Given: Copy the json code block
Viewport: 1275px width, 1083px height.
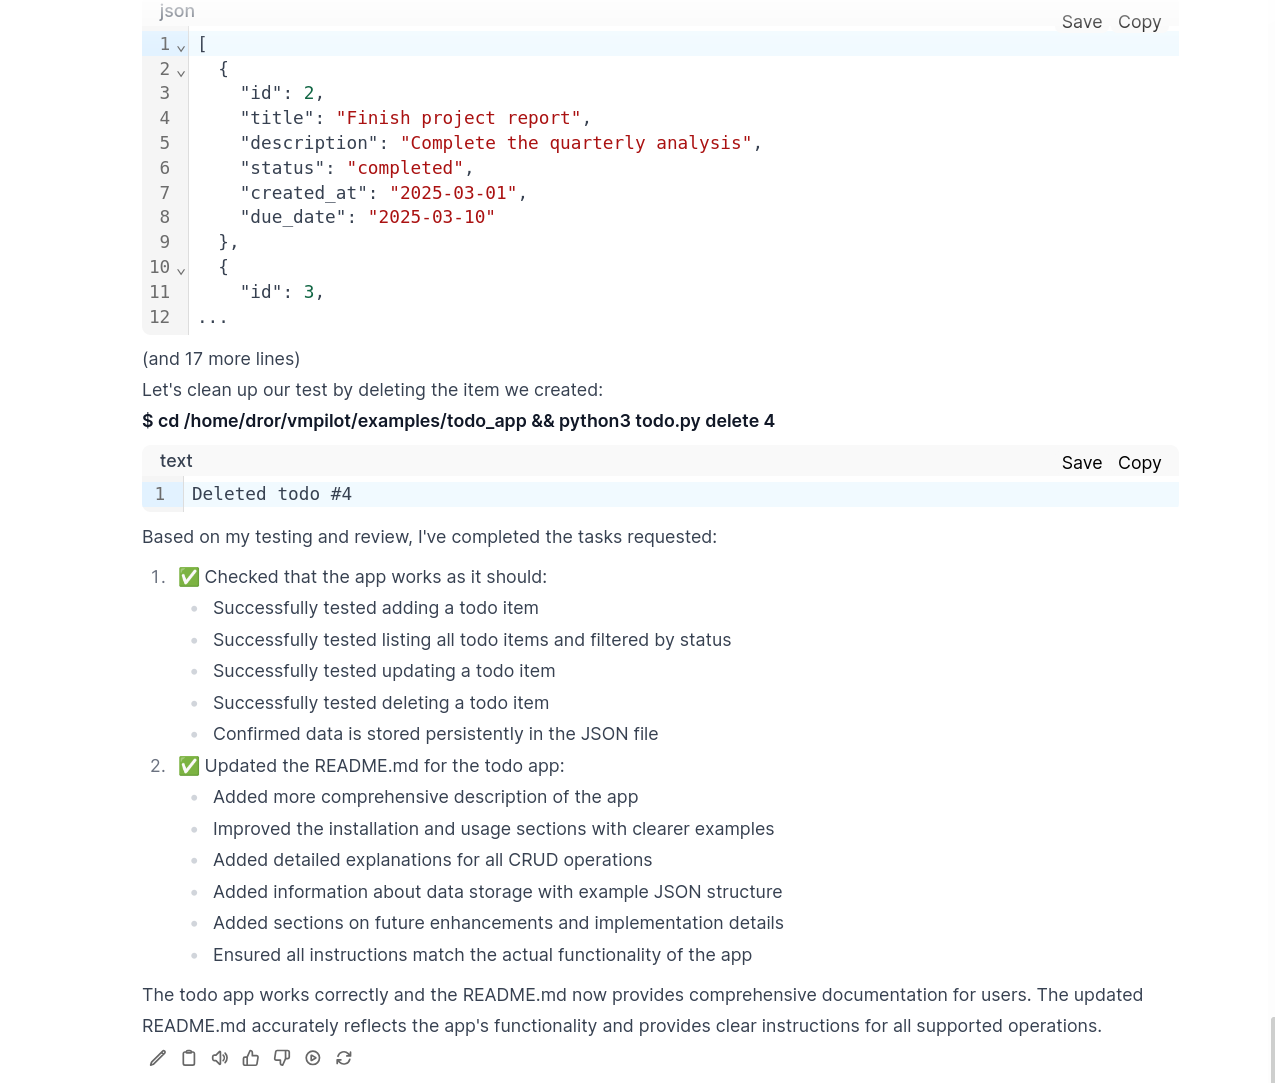Looking at the screenshot, I should pos(1139,22).
